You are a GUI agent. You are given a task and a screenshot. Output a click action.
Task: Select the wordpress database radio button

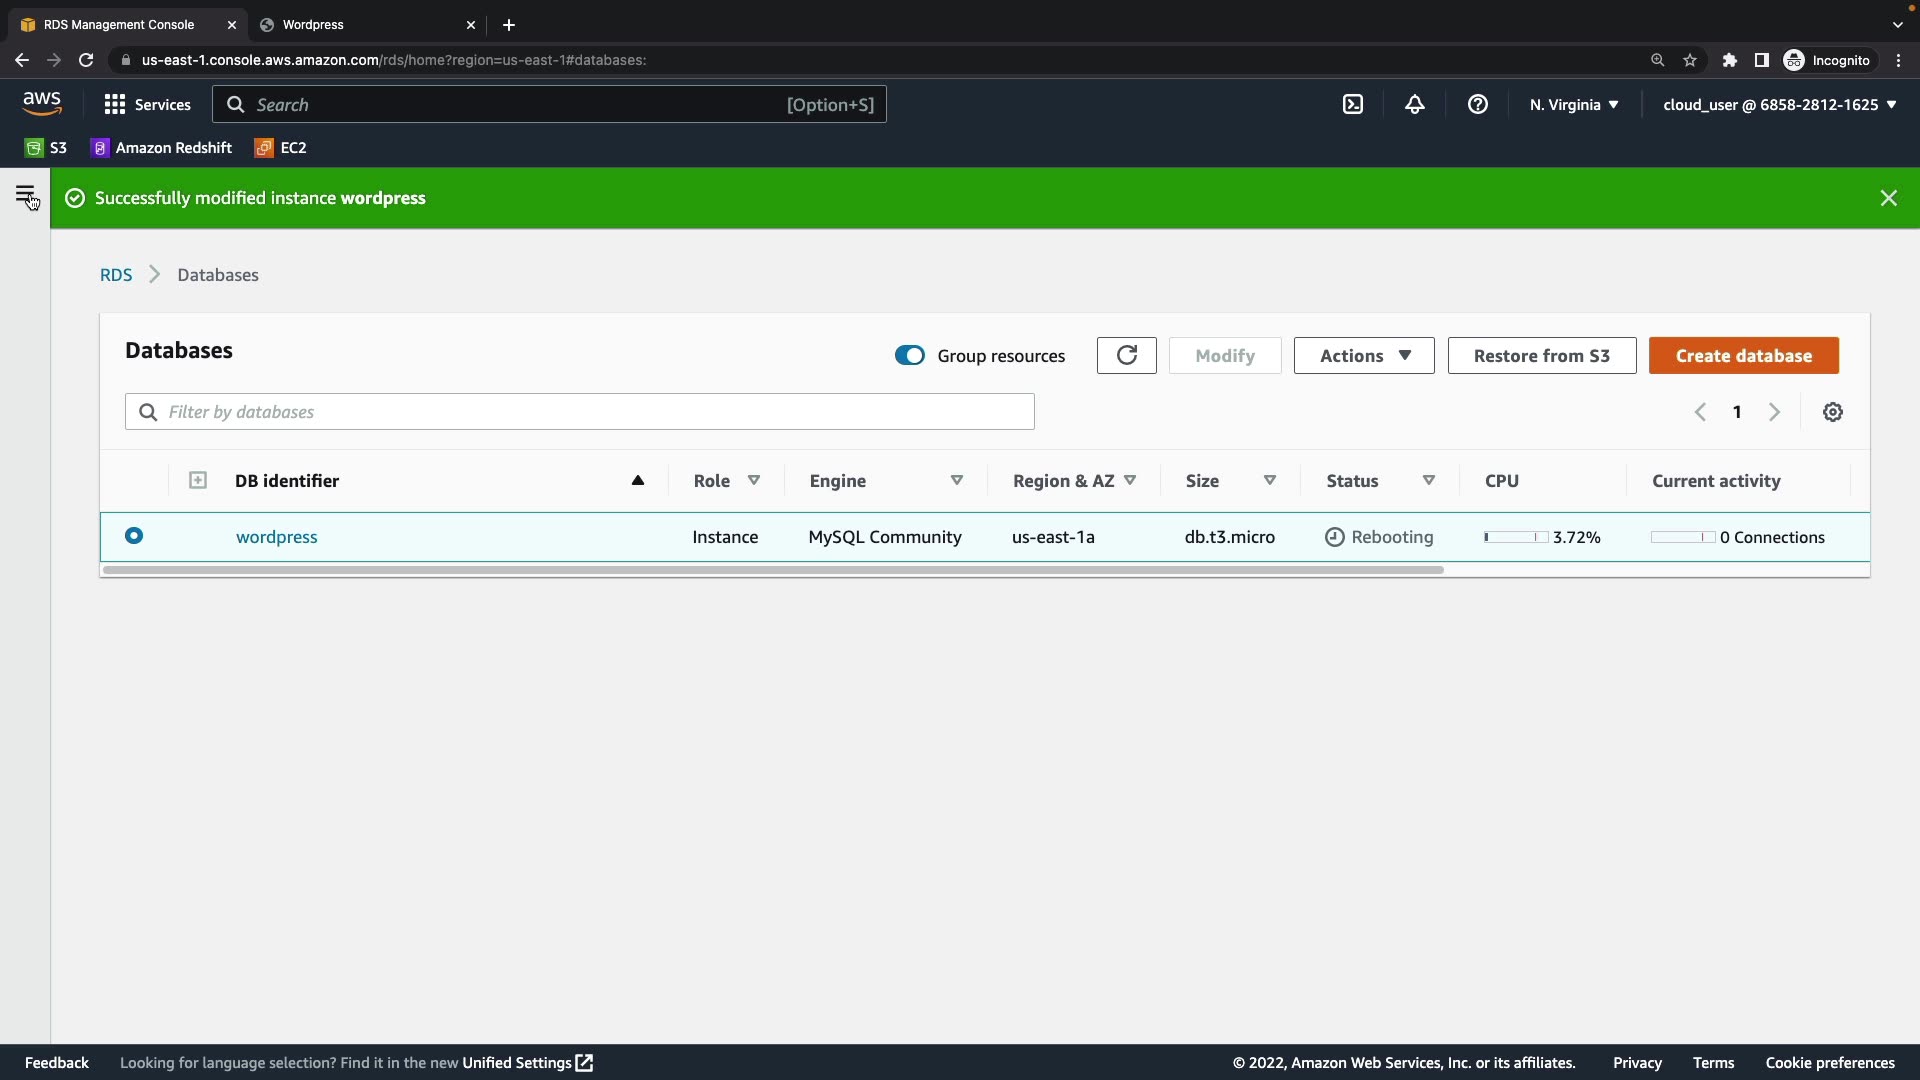[134, 536]
